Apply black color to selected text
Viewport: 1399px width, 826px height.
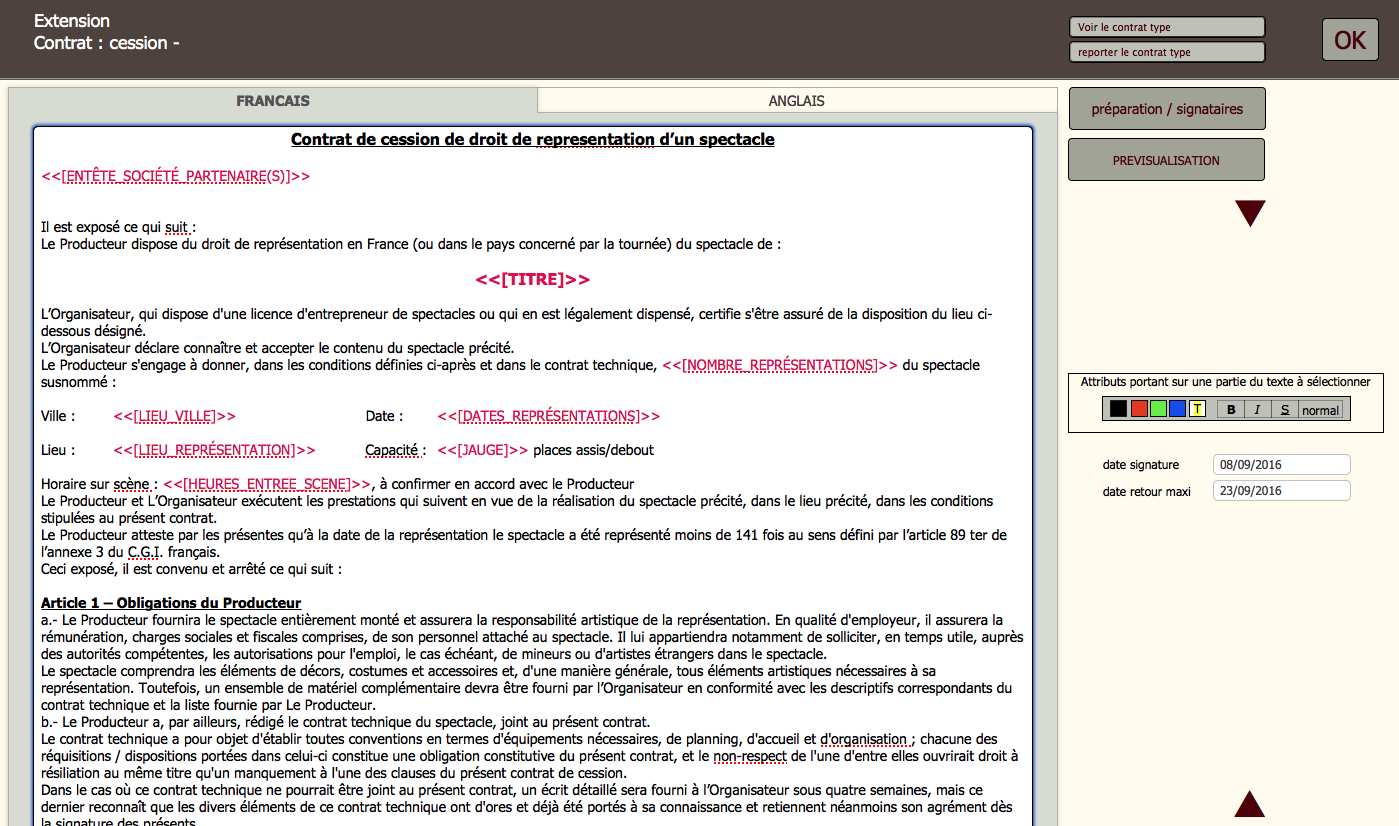coord(1118,409)
